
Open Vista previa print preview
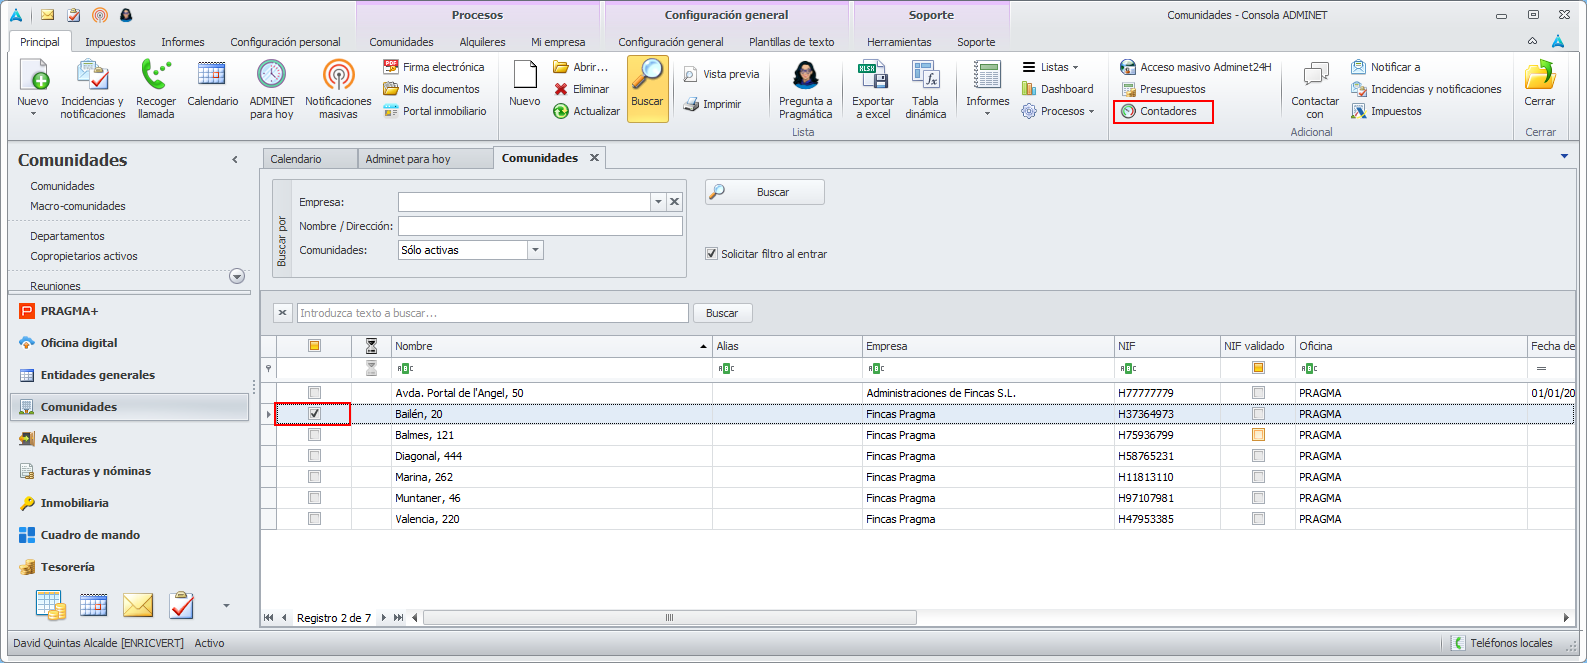coord(721,74)
